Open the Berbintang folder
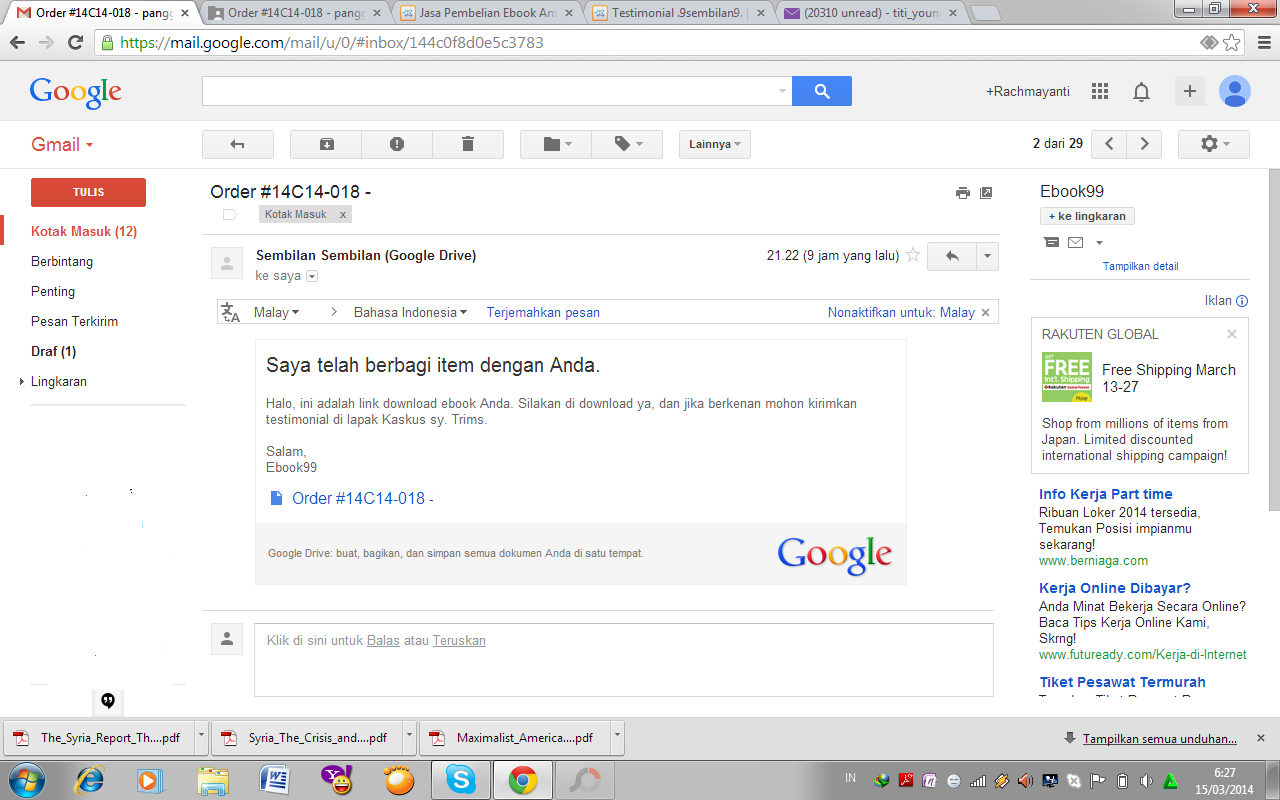Viewport: 1280px width, 800px height. tap(62, 261)
